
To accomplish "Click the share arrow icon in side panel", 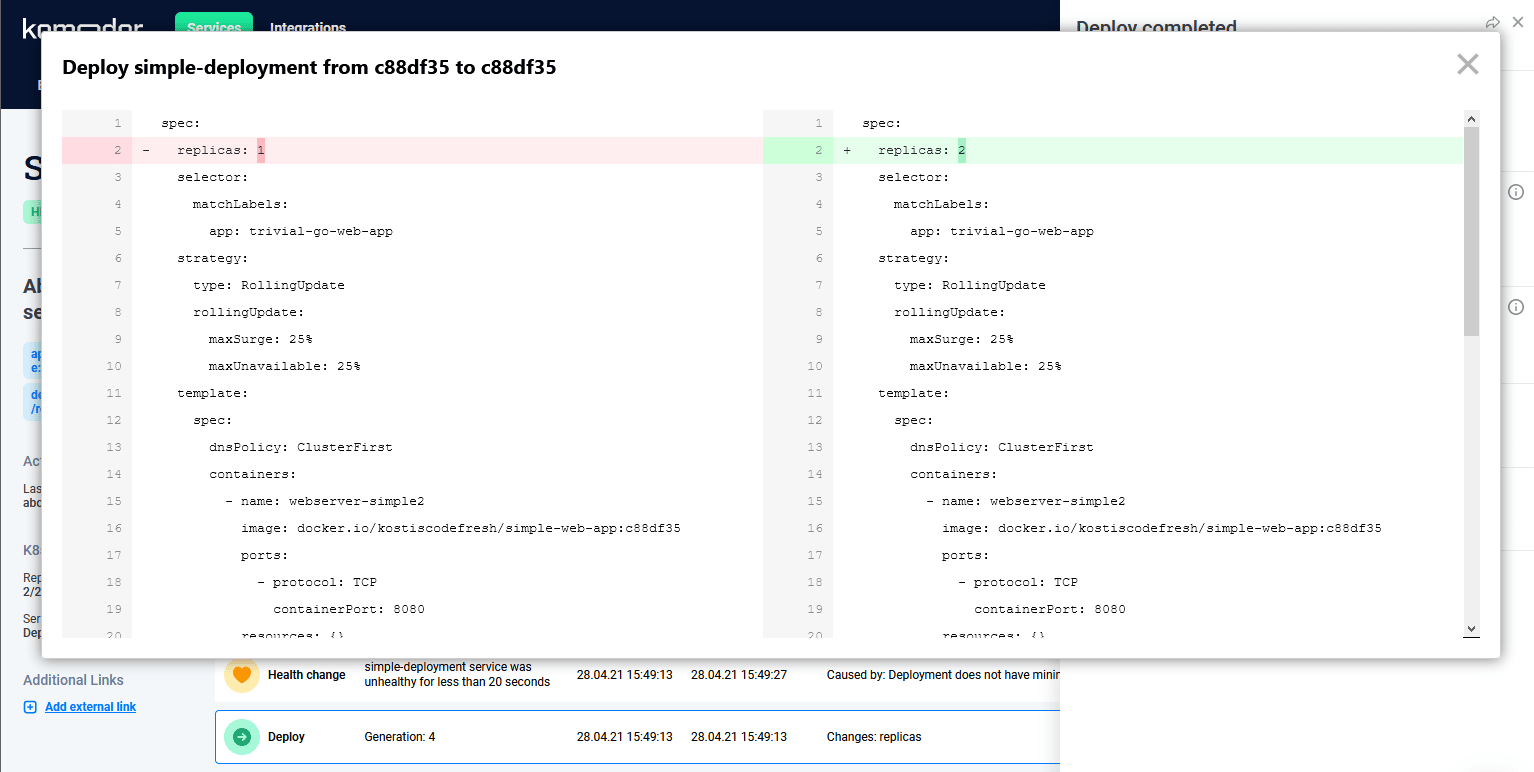I will (1492, 22).
